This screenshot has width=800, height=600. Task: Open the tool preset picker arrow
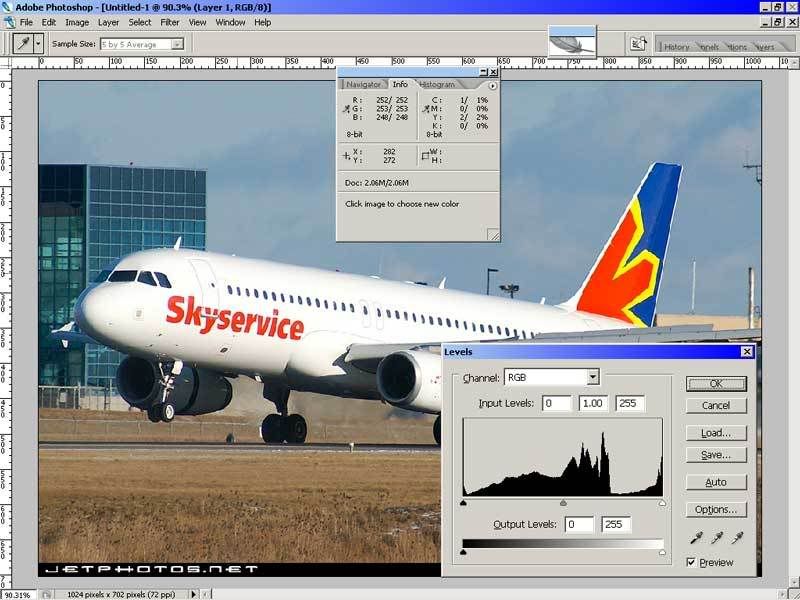tap(38, 44)
